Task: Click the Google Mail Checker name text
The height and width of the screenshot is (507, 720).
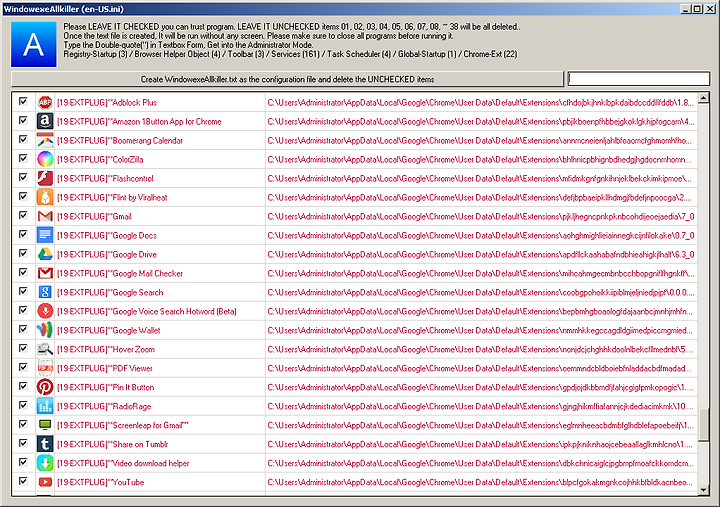Action: [x=120, y=273]
